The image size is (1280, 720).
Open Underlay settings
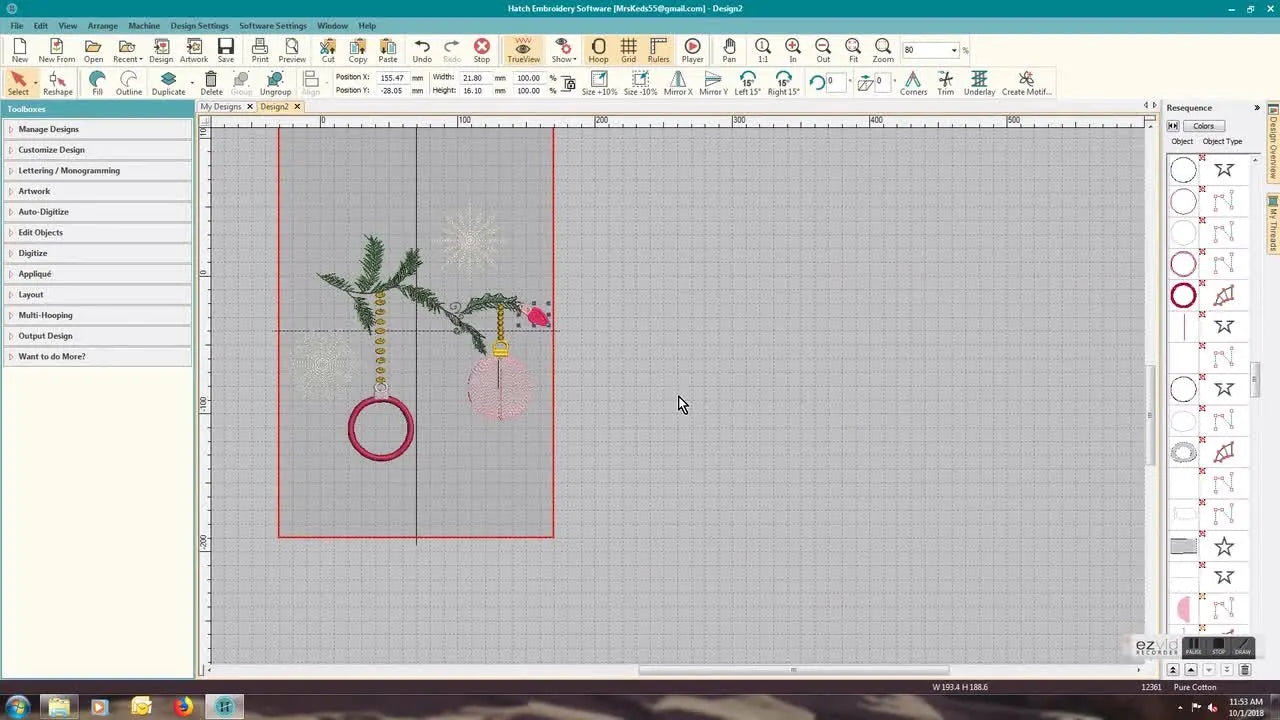(979, 84)
